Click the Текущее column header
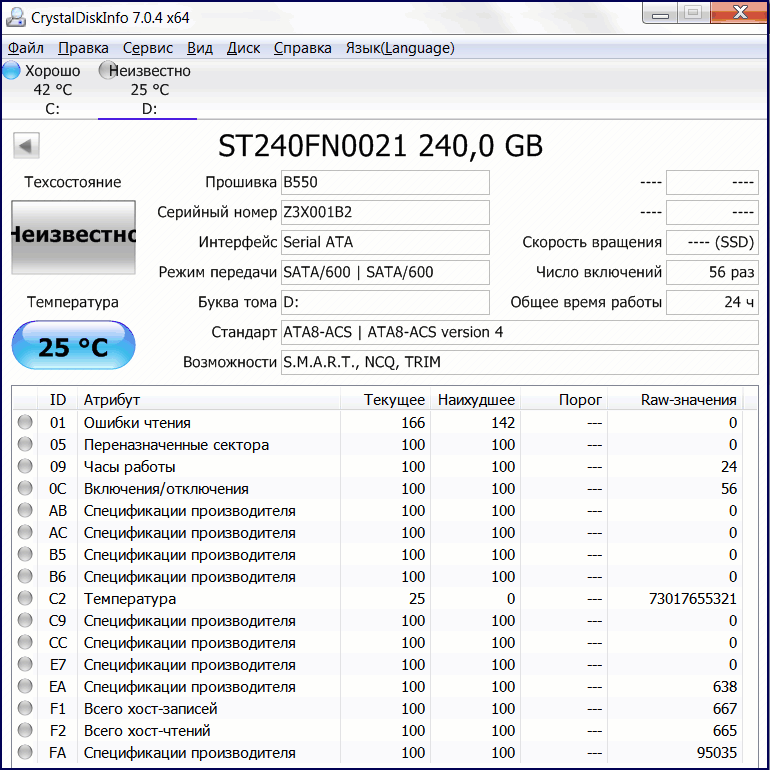 (385, 400)
